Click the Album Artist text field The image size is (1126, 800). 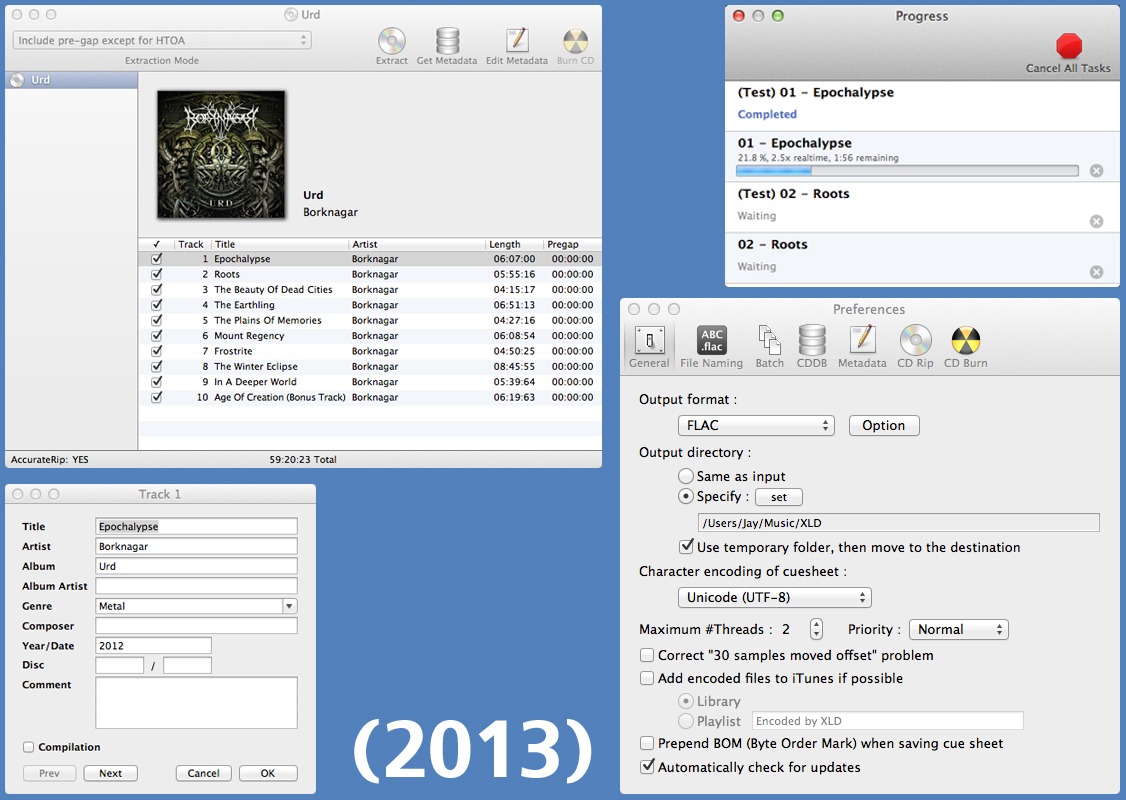click(197, 586)
